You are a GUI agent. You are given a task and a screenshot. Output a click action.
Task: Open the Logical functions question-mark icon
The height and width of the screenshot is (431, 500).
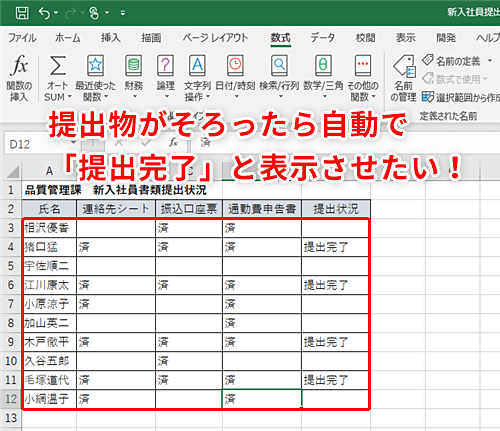pyautogui.click(x=166, y=65)
